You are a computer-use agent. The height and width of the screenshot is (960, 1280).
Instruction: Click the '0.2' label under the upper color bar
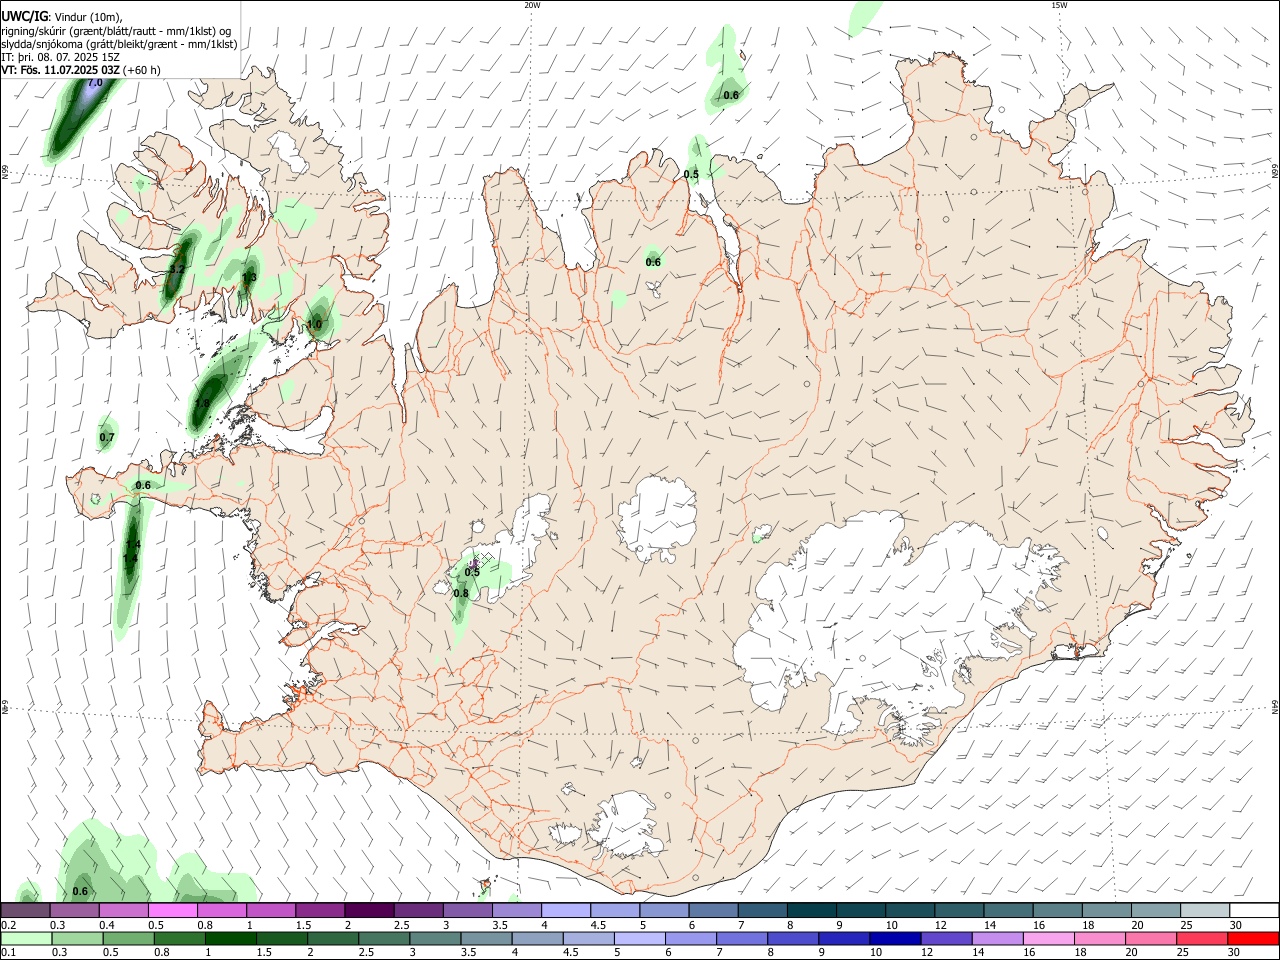click(7, 925)
